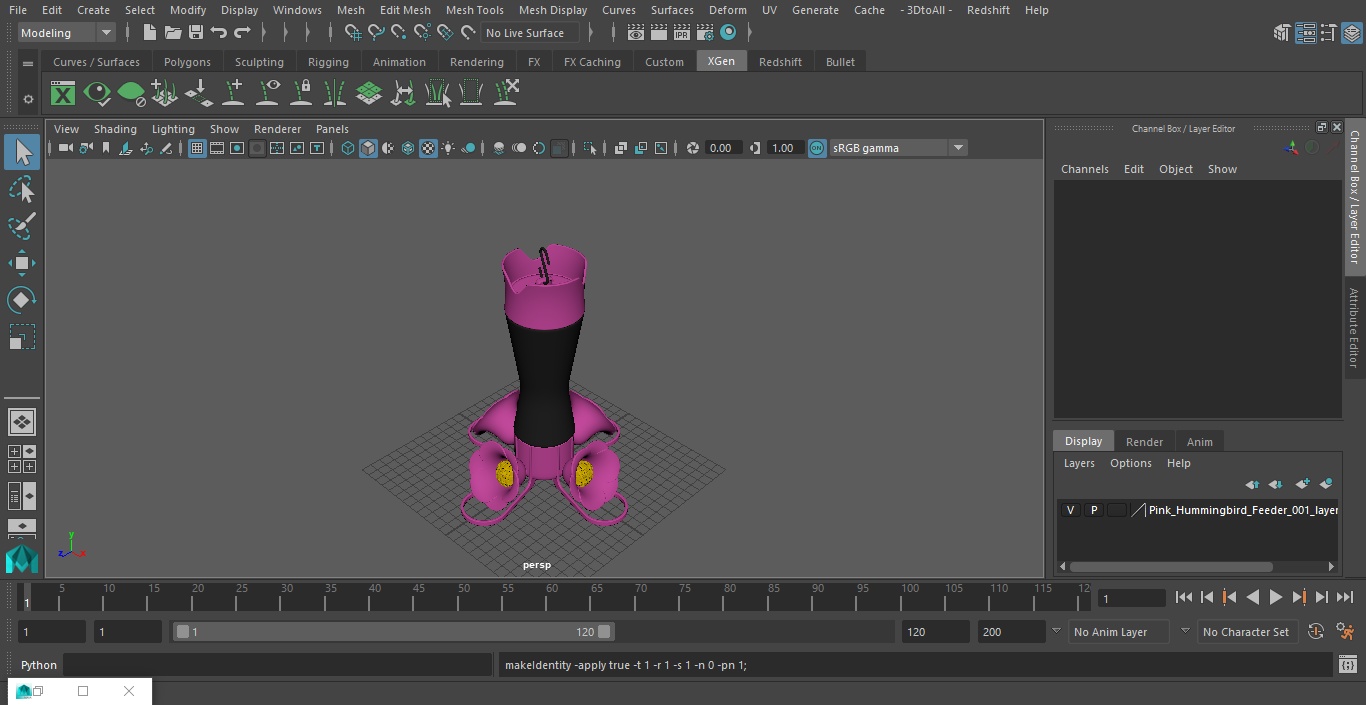
Task: Click the Step back one frame button
Action: click(1207, 597)
